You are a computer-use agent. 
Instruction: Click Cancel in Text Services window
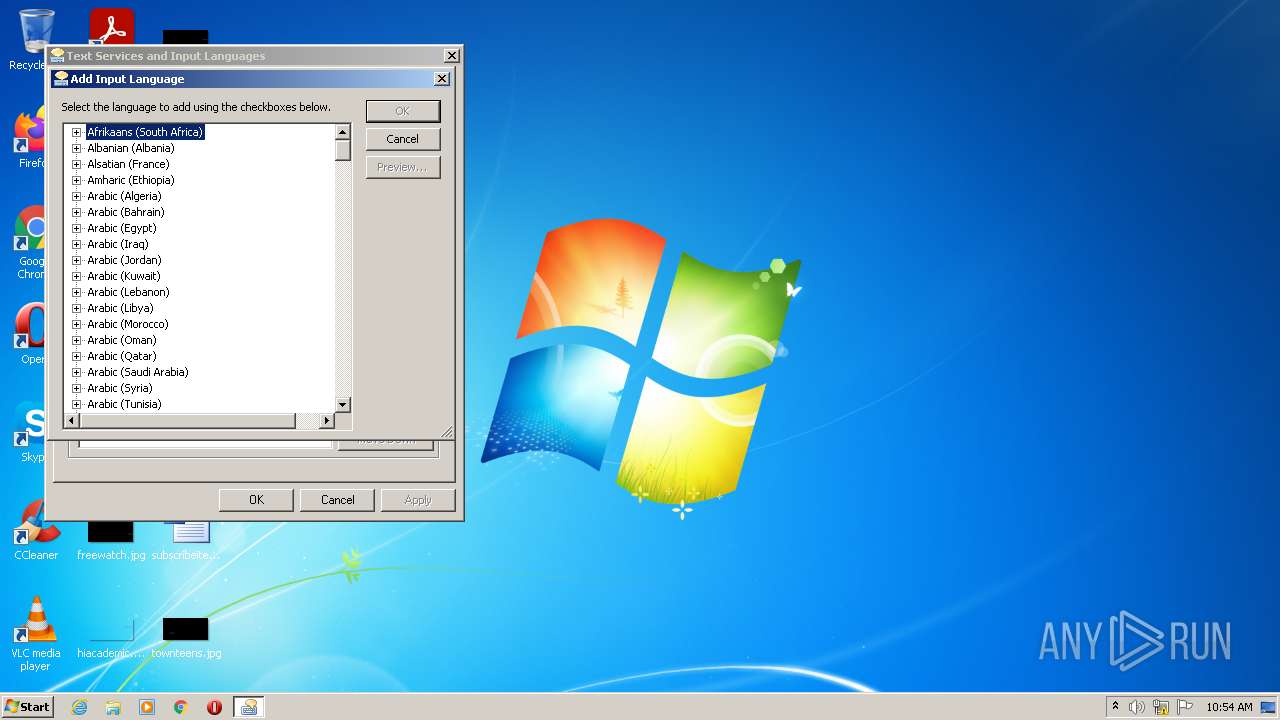[337, 500]
